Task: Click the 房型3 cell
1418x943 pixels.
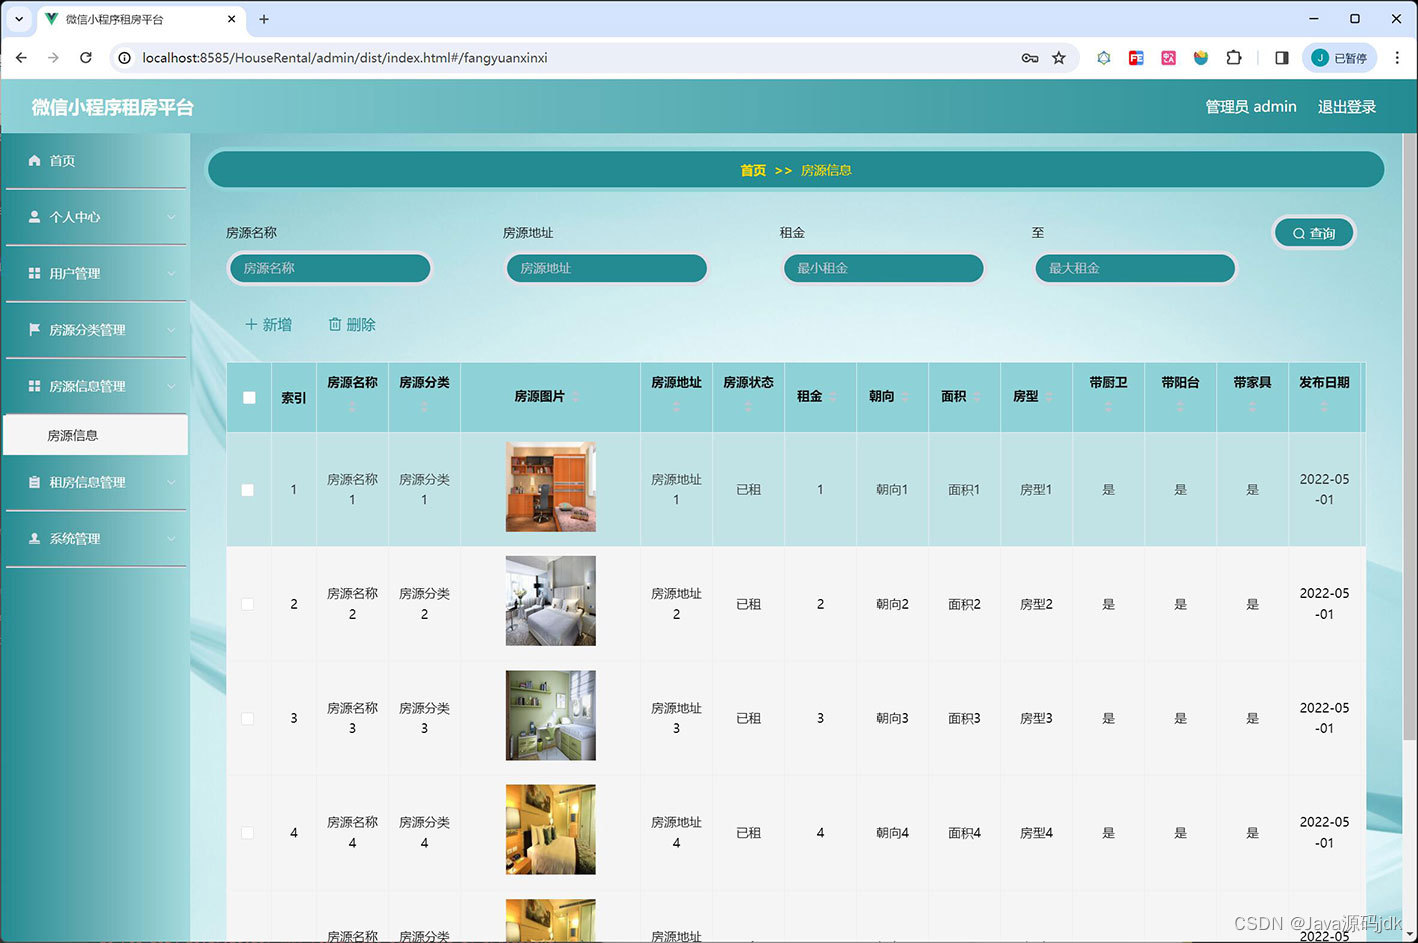Action: 1036,719
